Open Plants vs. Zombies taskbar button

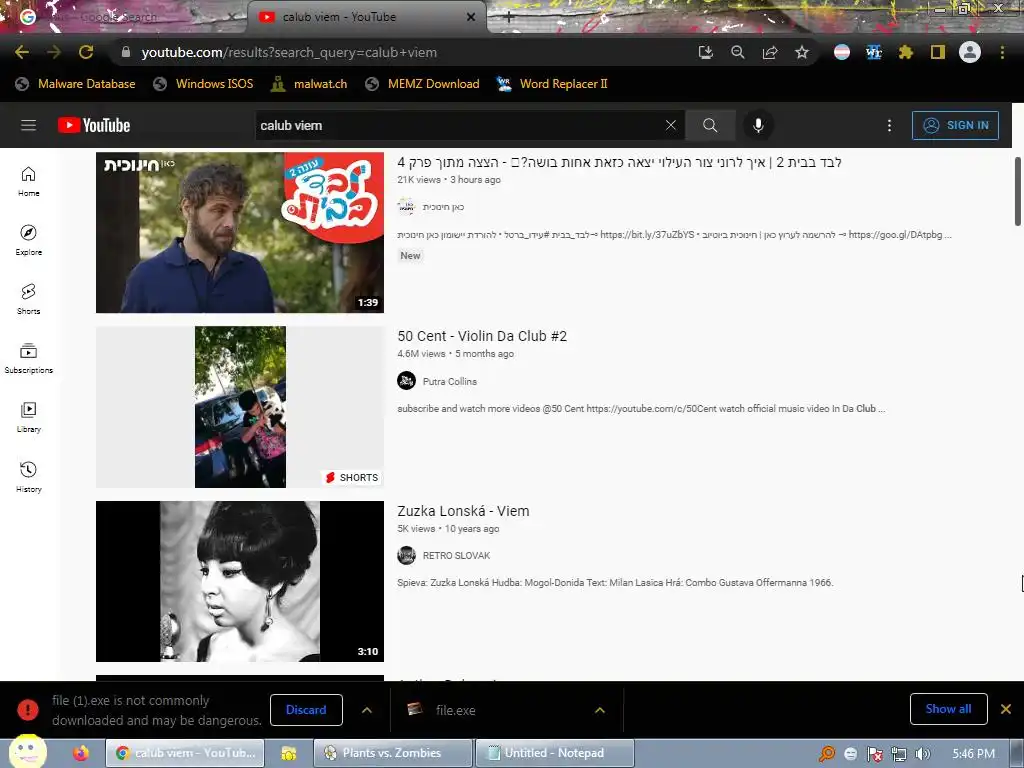392,753
